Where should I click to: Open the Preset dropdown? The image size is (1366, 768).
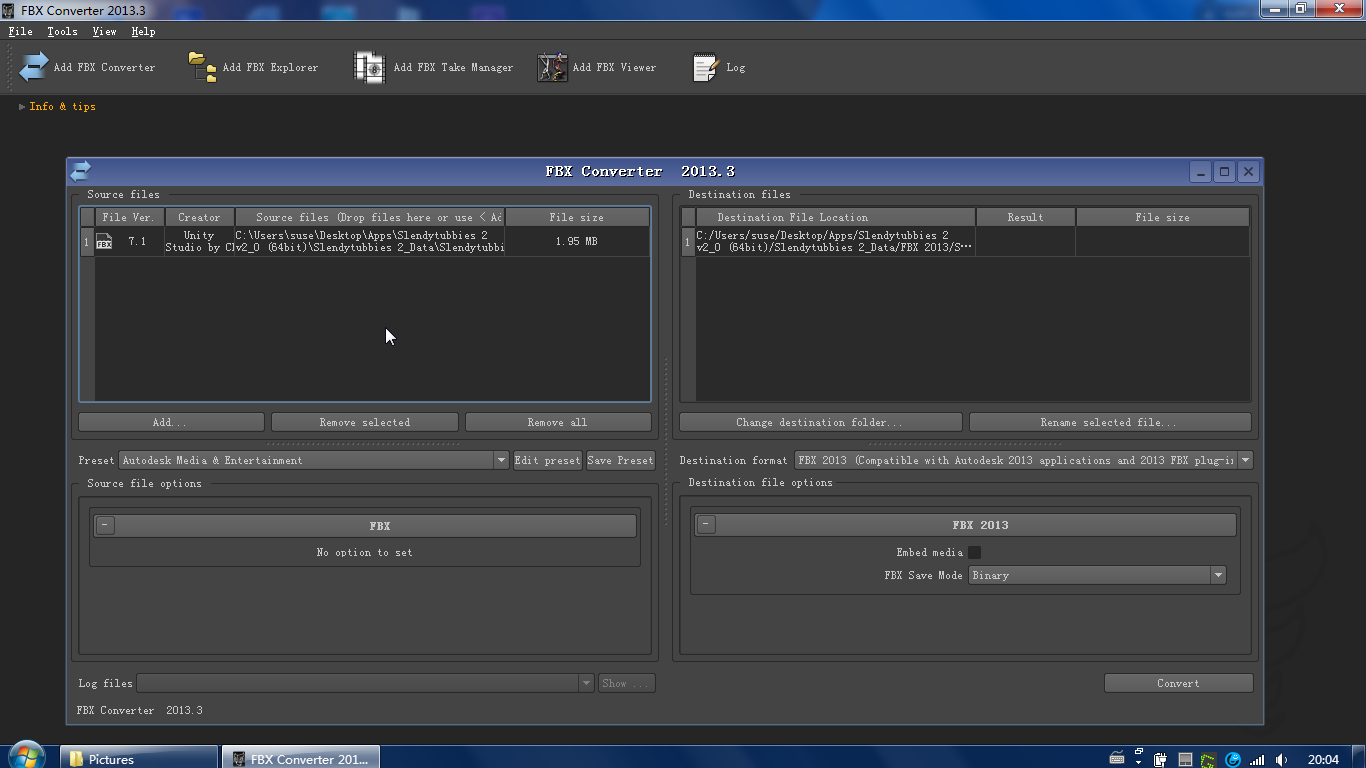[x=501, y=460]
